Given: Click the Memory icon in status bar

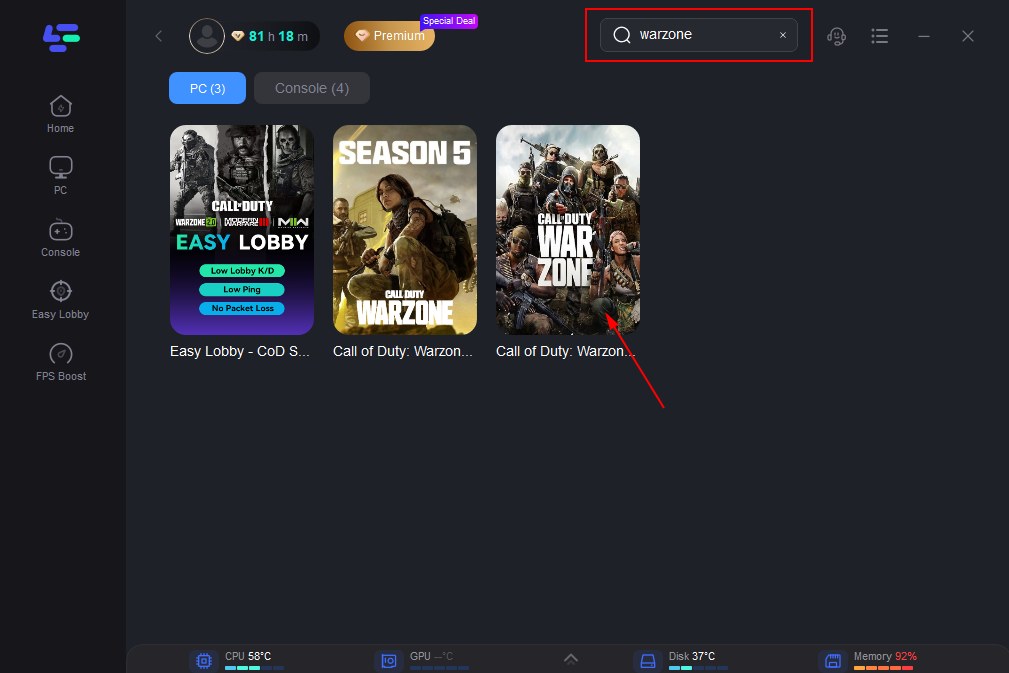Looking at the screenshot, I should click(833, 661).
